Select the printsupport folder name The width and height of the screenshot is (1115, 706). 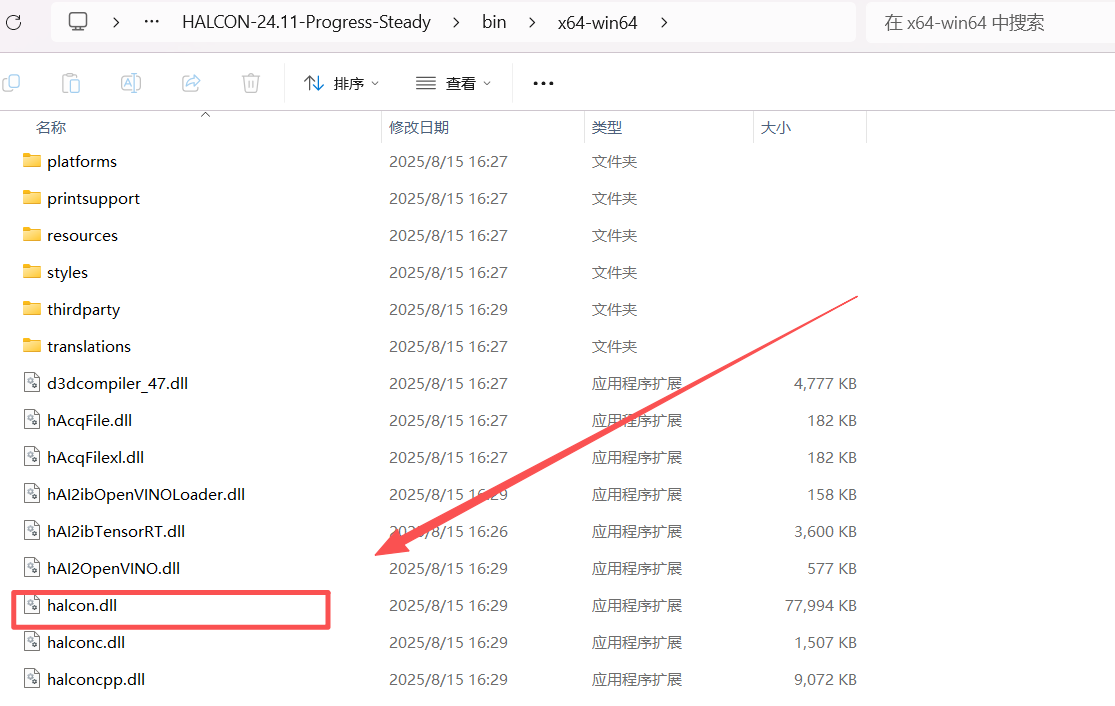coord(93,199)
